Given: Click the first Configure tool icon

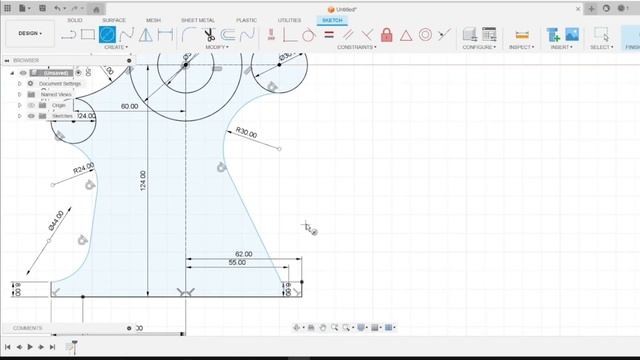Looking at the screenshot, I should click(470, 35).
